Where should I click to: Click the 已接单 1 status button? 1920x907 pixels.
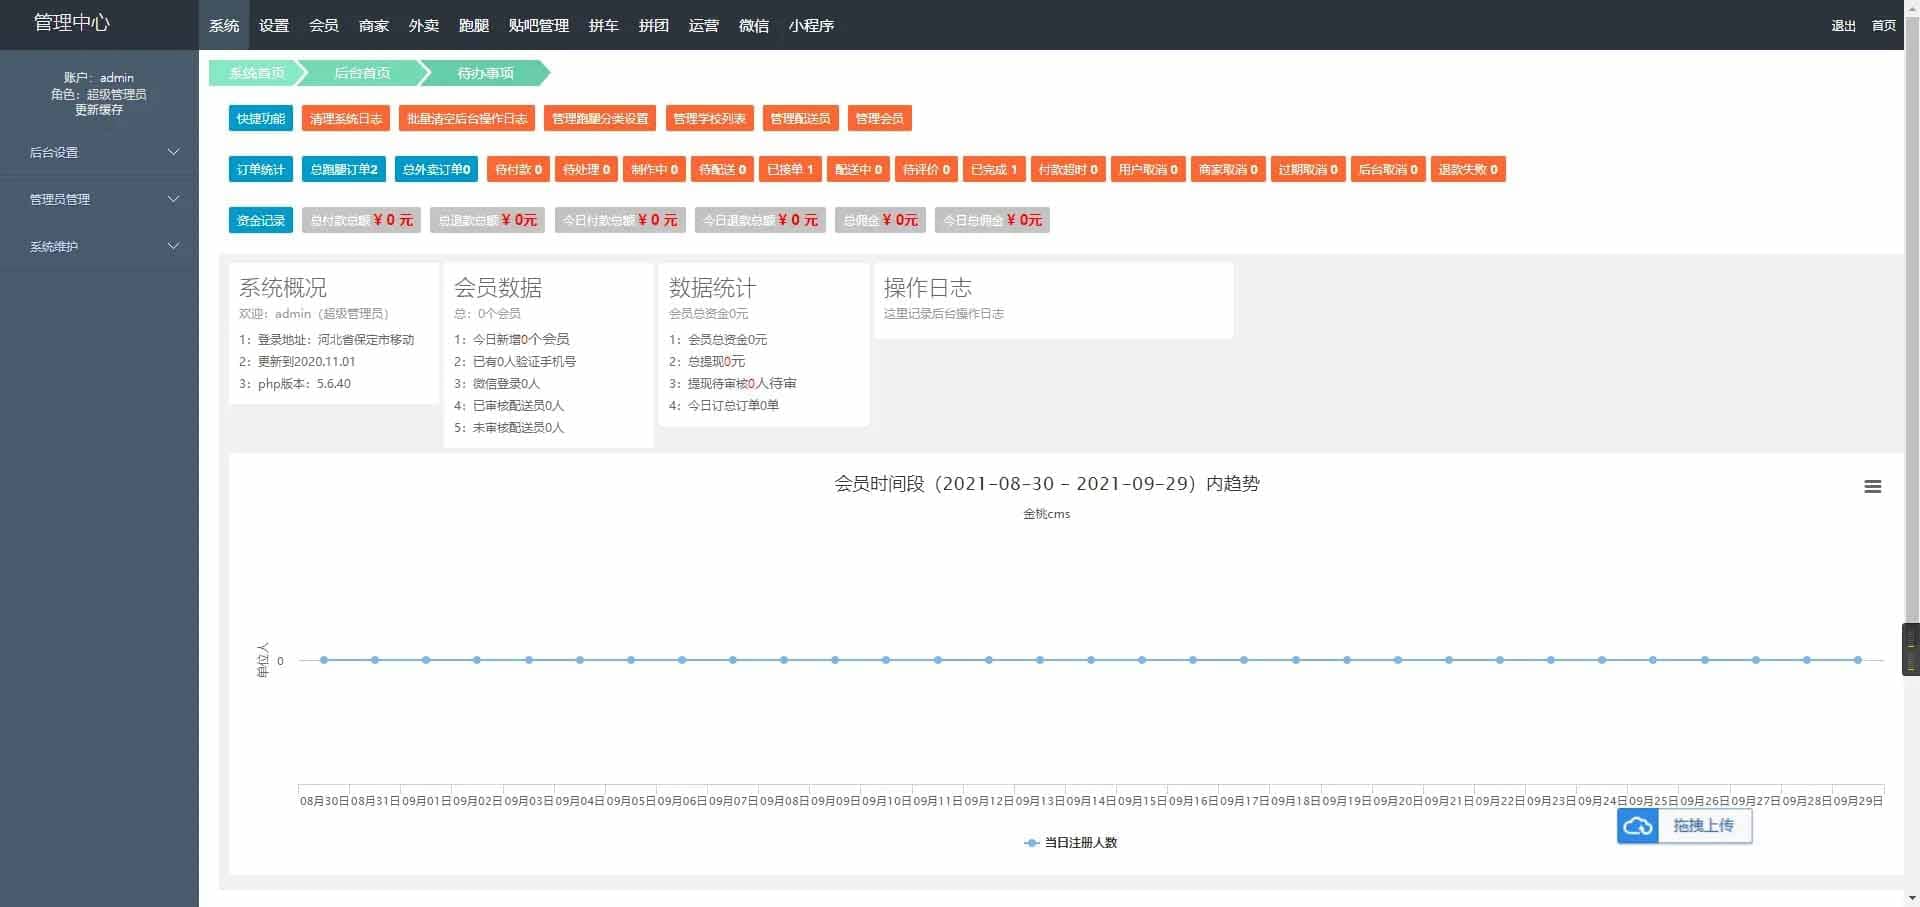[789, 170]
